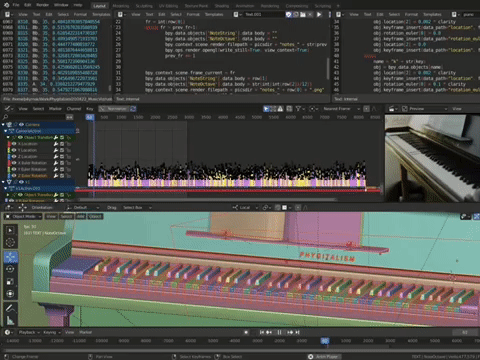Viewport: 480px width, 360px height.
Task: Choose the Measure tool in viewport toolbar
Action: tap(10, 321)
